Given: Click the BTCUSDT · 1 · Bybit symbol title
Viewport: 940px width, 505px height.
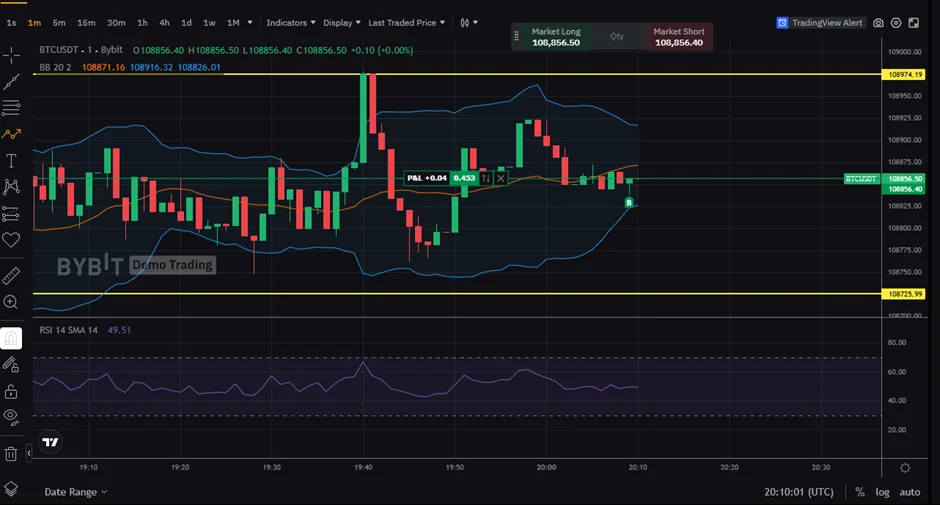Looking at the screenshot, I should (x=81, y=50).
